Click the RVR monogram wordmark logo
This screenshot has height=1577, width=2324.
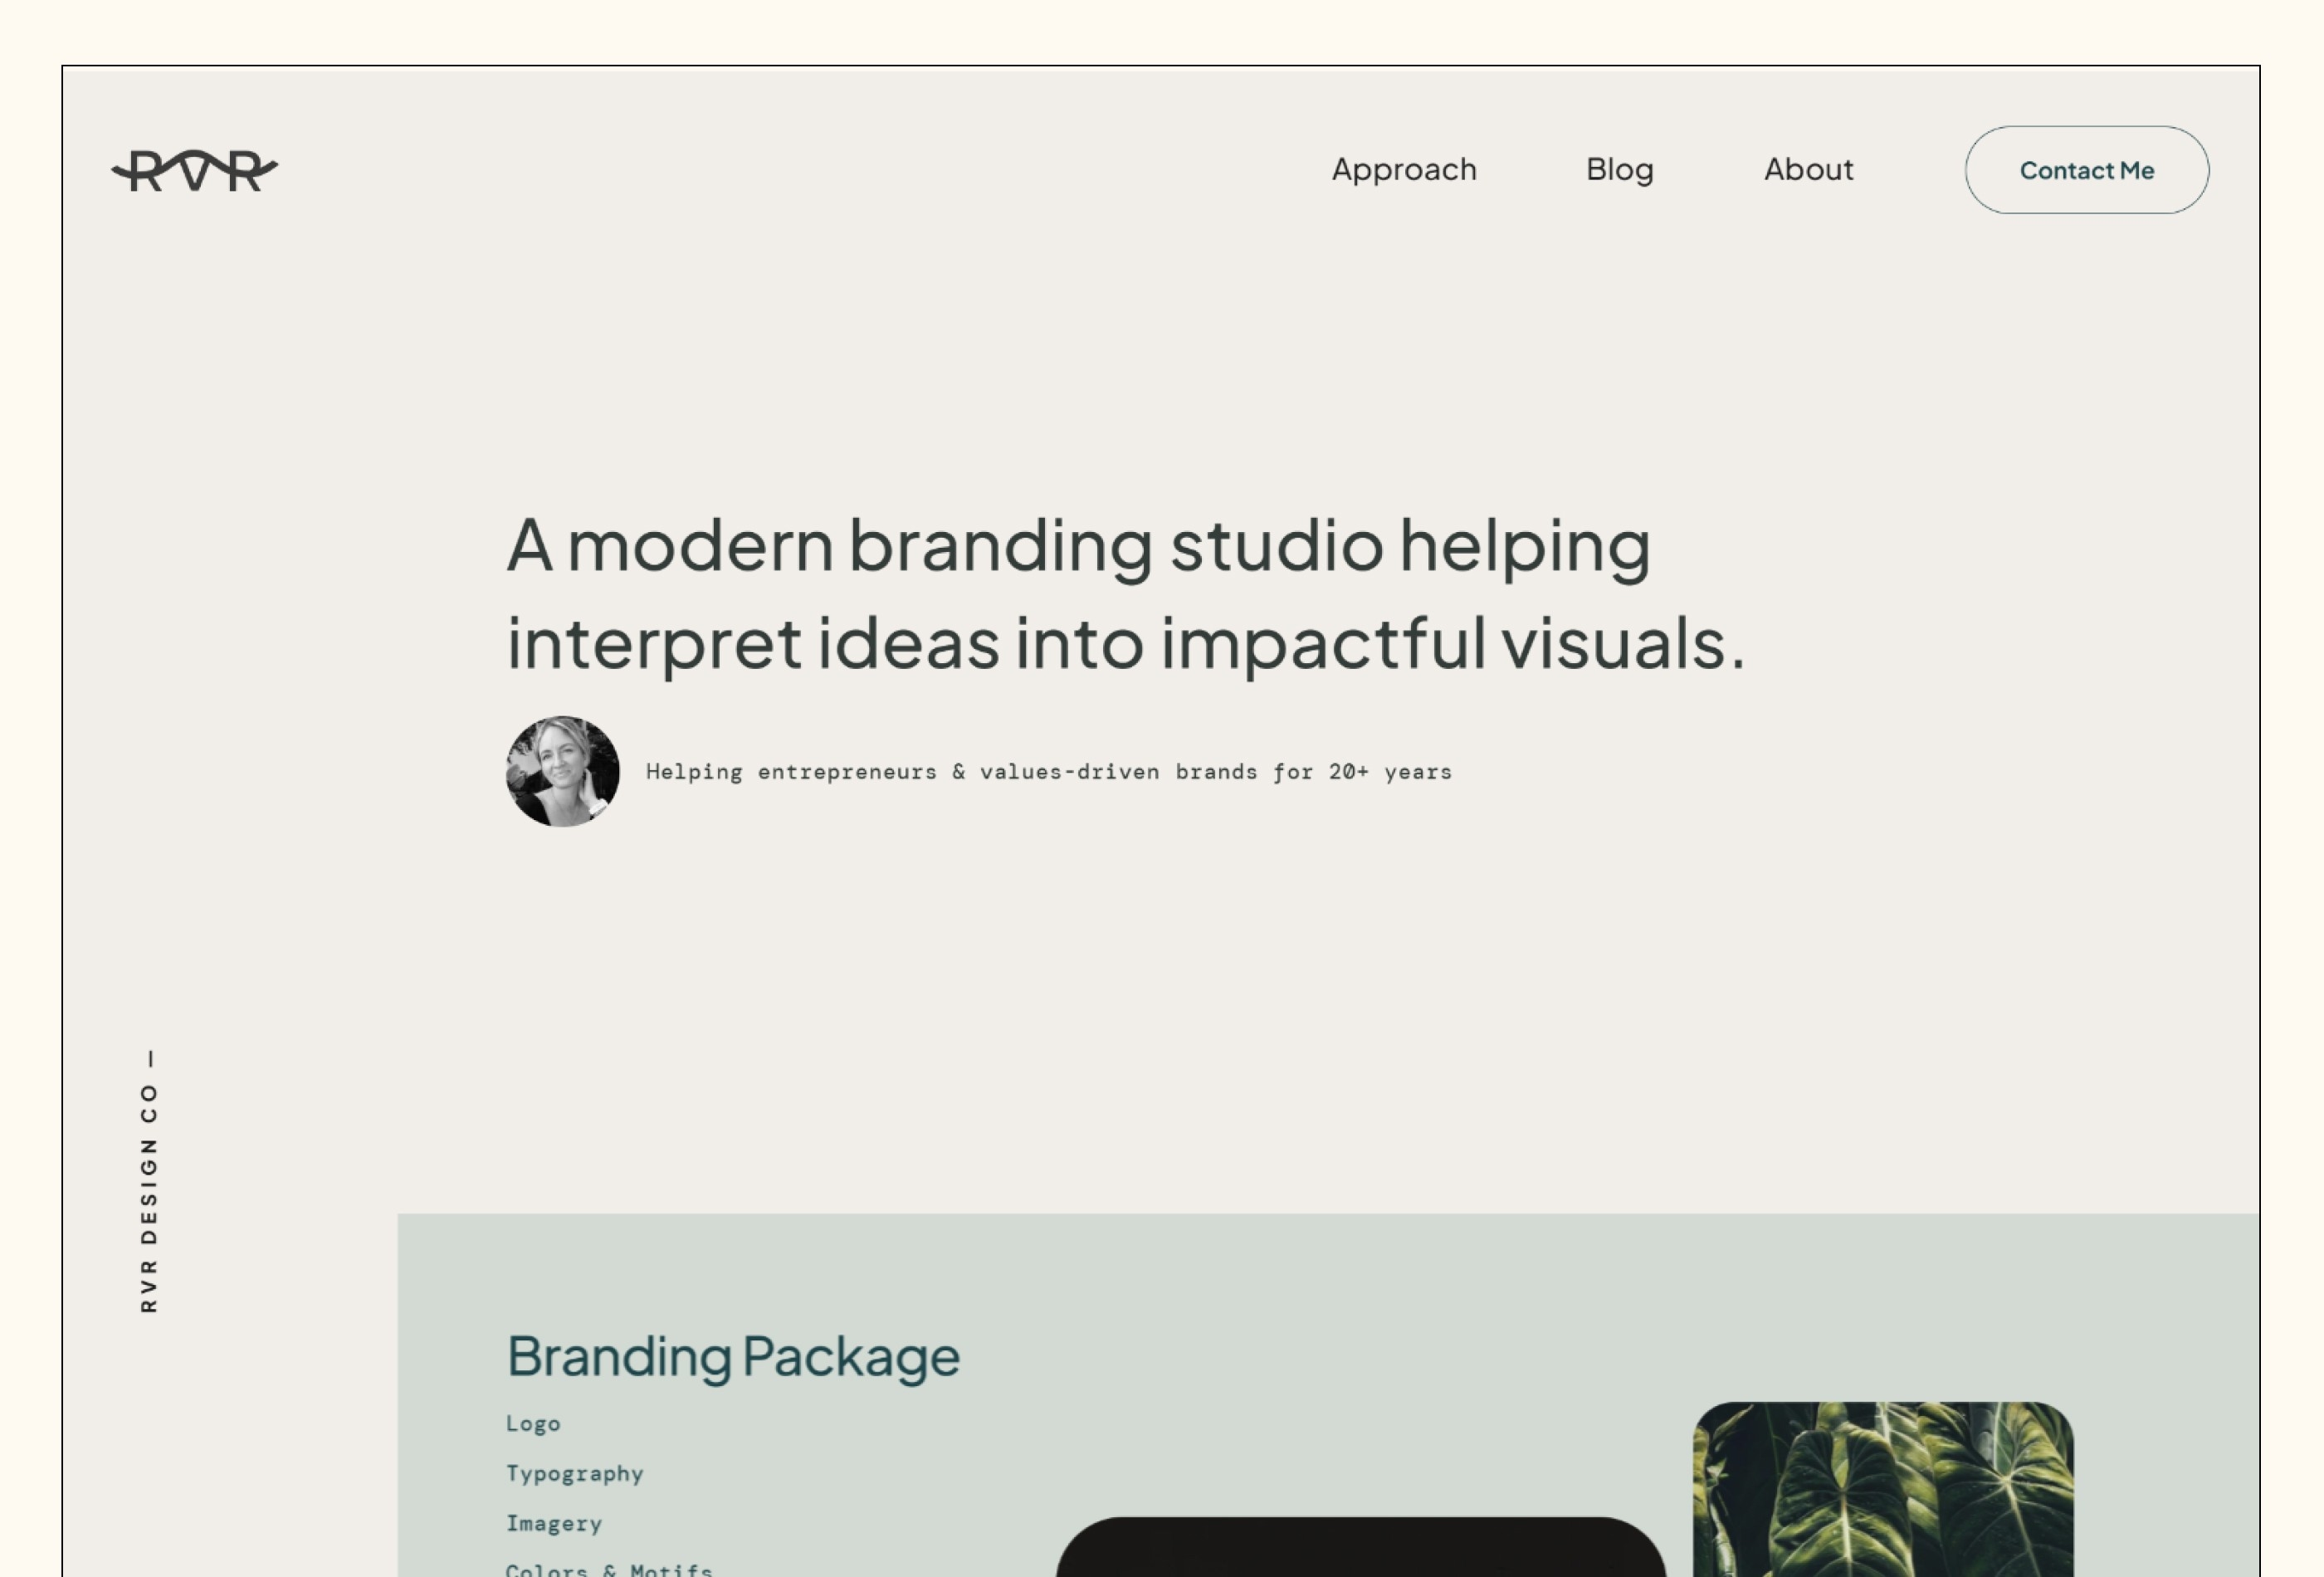pos(193,169)
